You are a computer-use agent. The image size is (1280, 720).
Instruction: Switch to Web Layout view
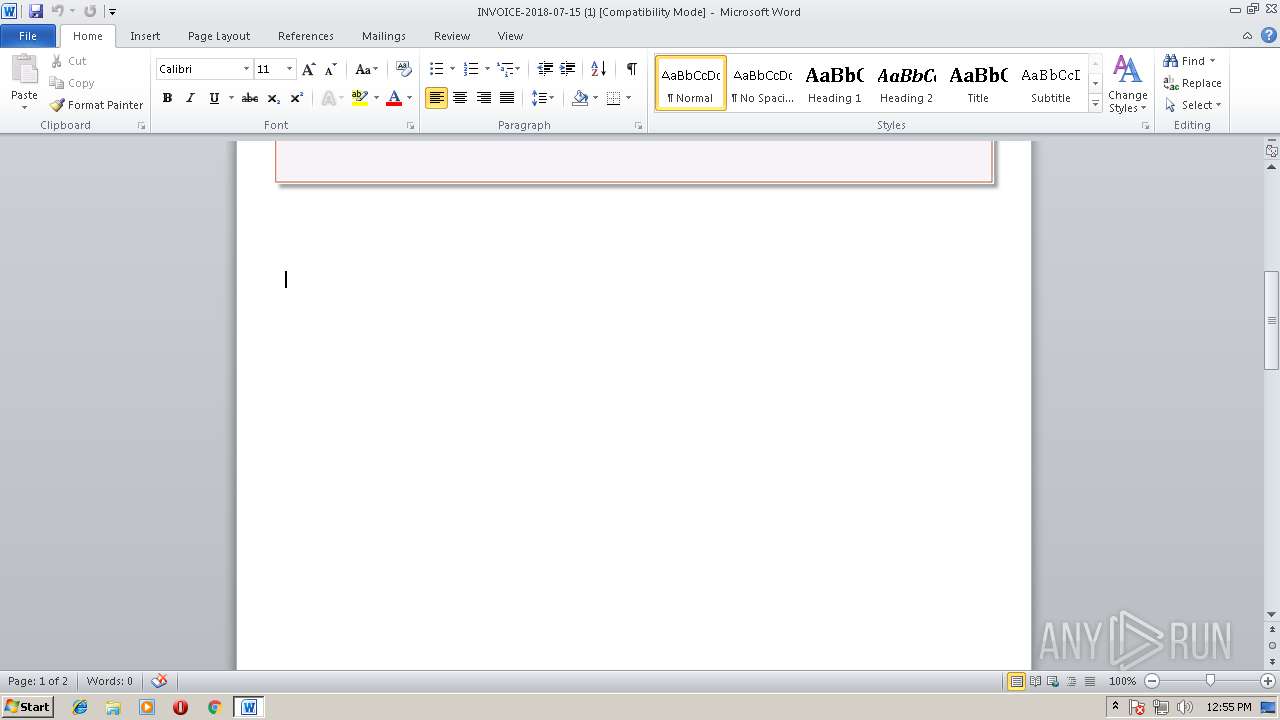click(x=1053, y=681)
